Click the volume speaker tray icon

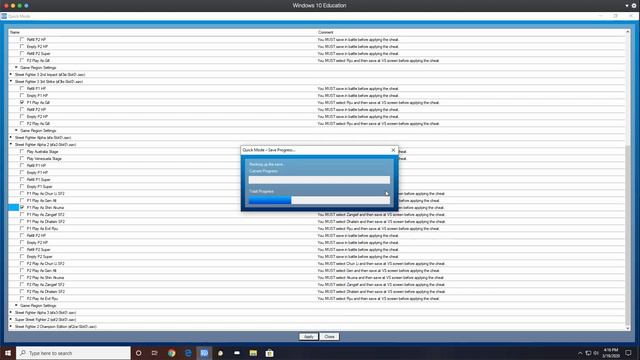[596, 353]
